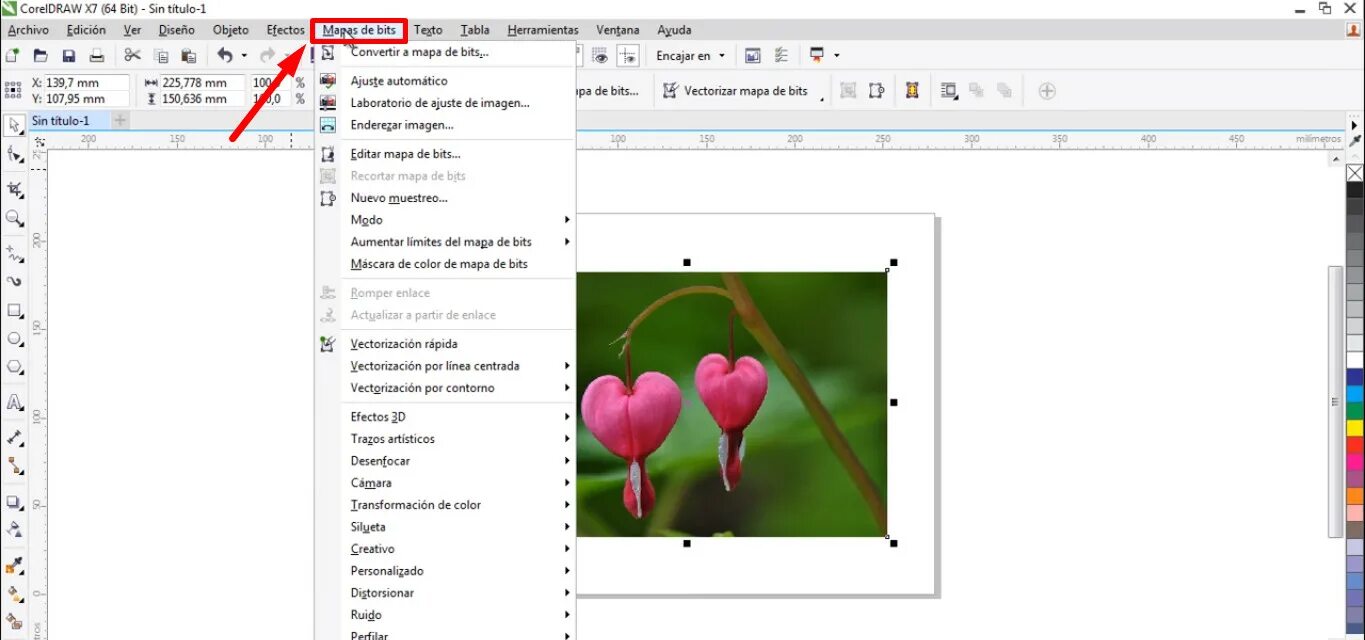This screenshot has width=1365, height=640.
Task: Select the Drop Shadow tool
Action: coord(15,502)
